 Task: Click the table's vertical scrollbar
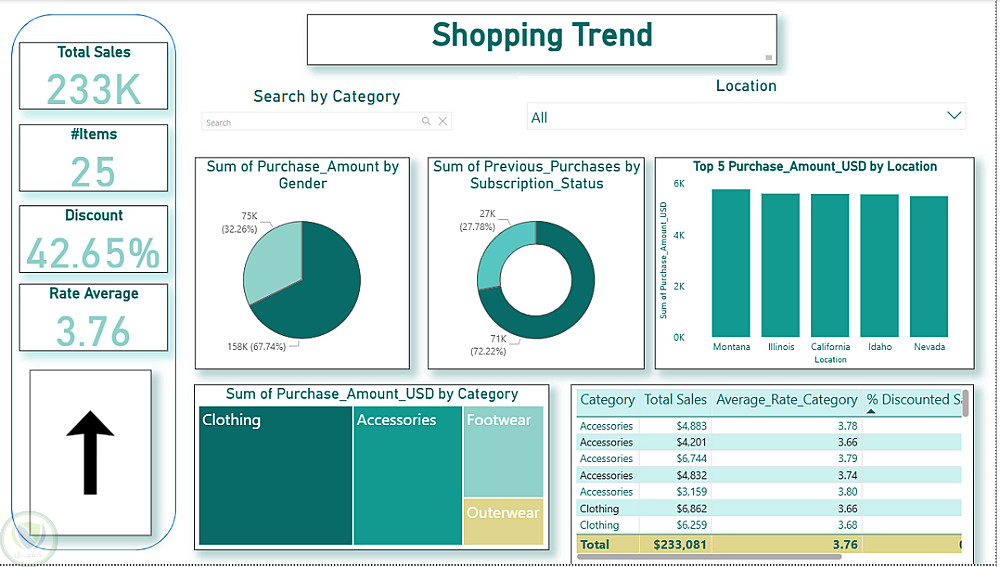click(x=966, y=404)
